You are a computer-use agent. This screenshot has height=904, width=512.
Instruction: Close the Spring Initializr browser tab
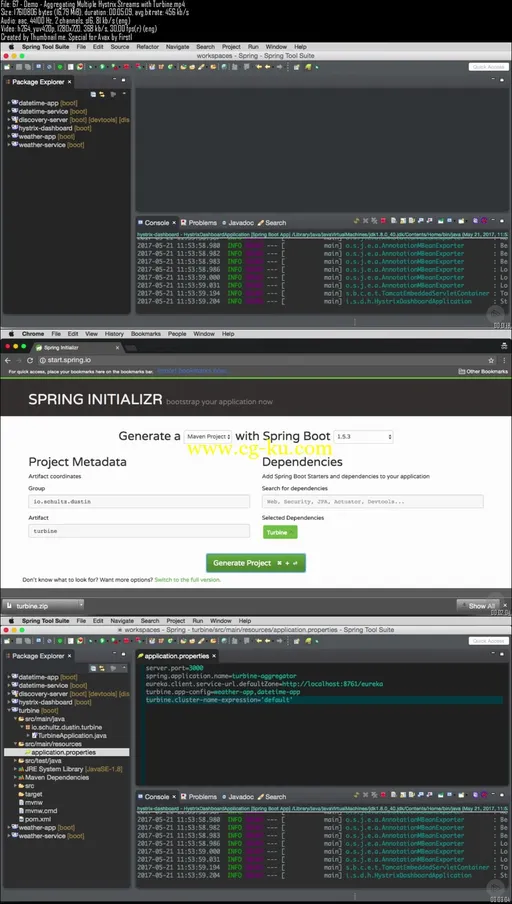[x=117, y=348]
